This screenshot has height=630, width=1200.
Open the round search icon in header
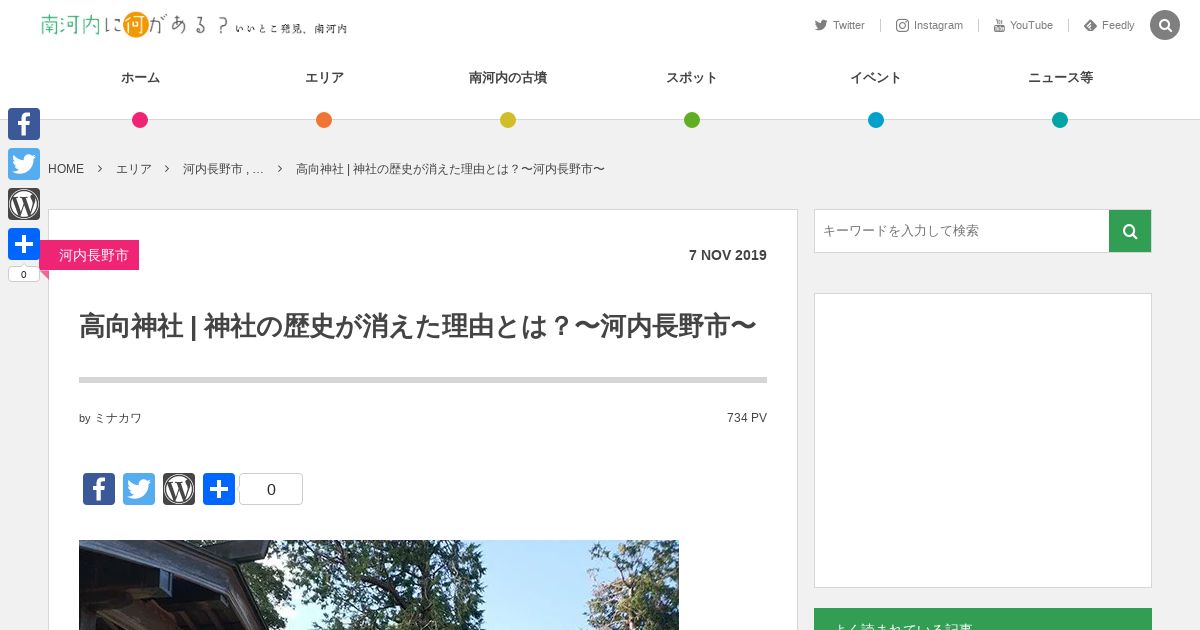coord(1165,25)
